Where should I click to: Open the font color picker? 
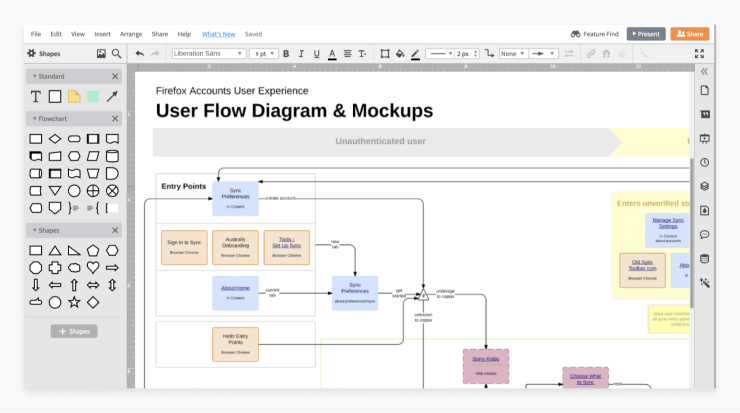click(332, 54)
